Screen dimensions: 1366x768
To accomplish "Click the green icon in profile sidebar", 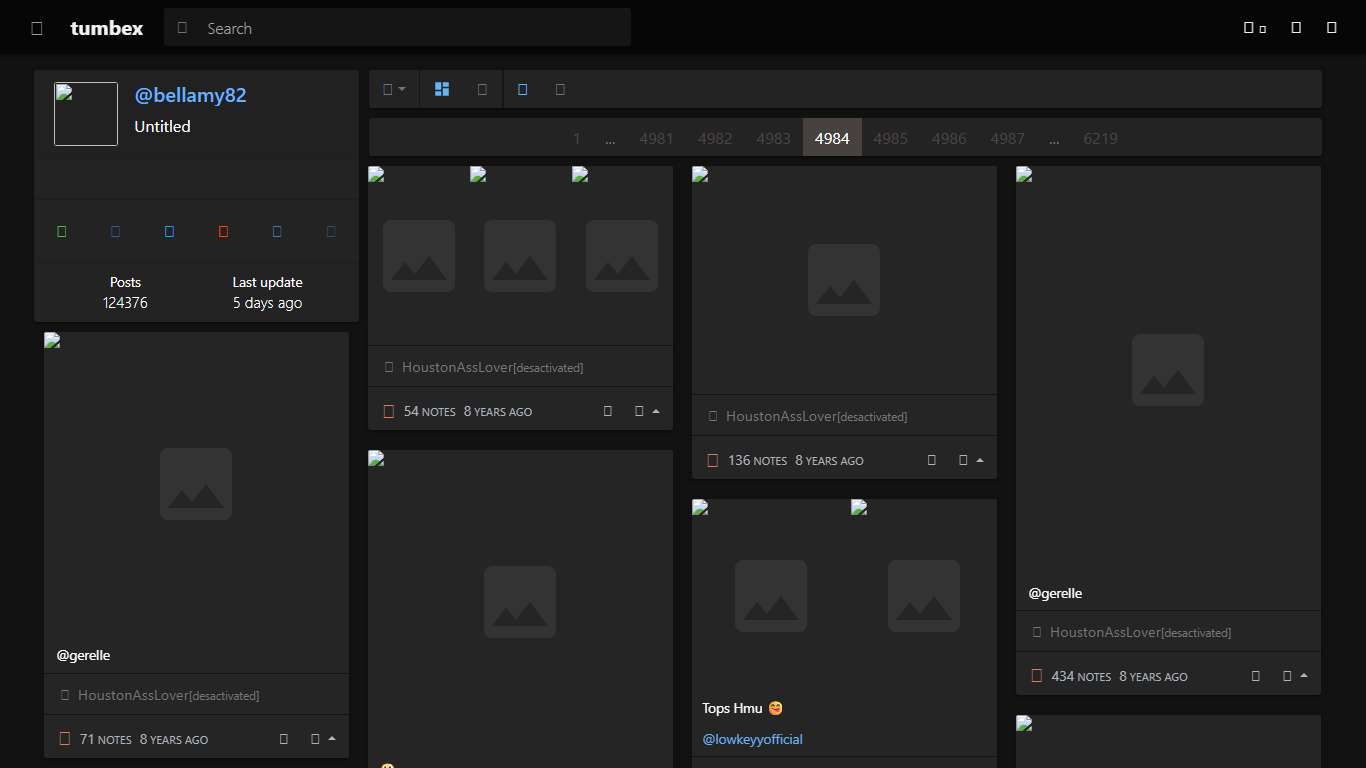I will point(62,231).
